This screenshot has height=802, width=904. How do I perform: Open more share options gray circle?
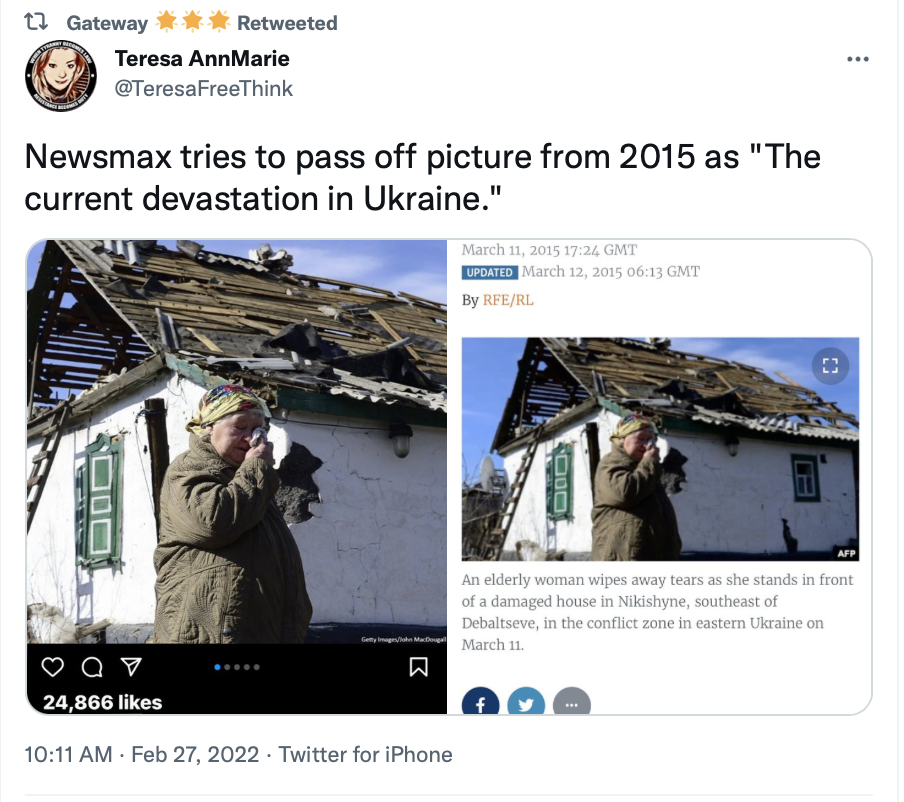click(x=571, y=702)
